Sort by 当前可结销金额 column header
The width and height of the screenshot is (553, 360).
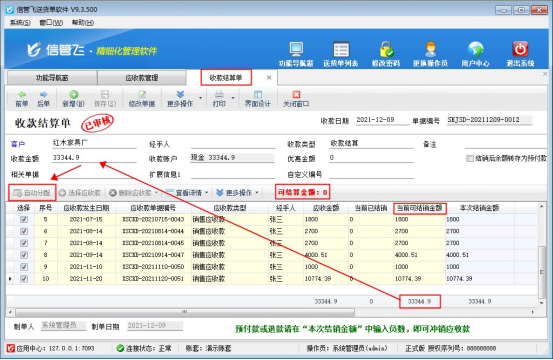click(x=419, y=208)
